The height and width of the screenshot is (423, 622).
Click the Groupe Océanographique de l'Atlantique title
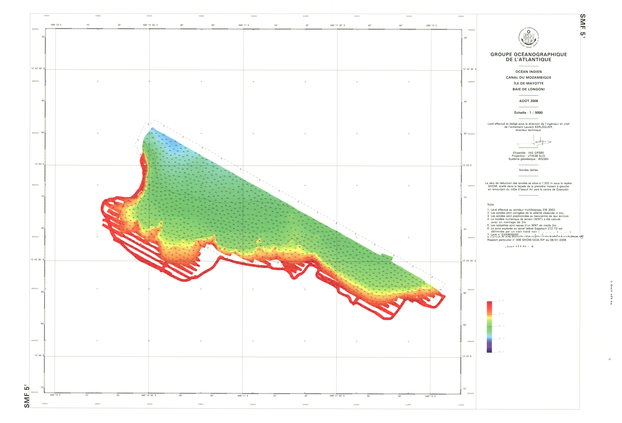(528, 57)
